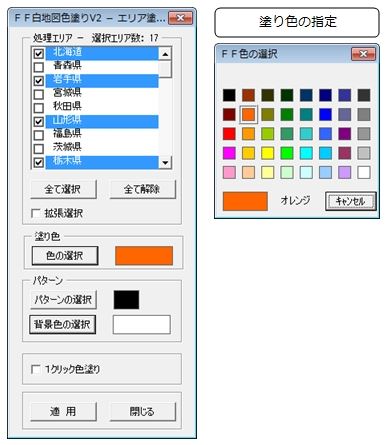Open the パターンの選択 dialog

pyautogui.click(x=63, y=299)
